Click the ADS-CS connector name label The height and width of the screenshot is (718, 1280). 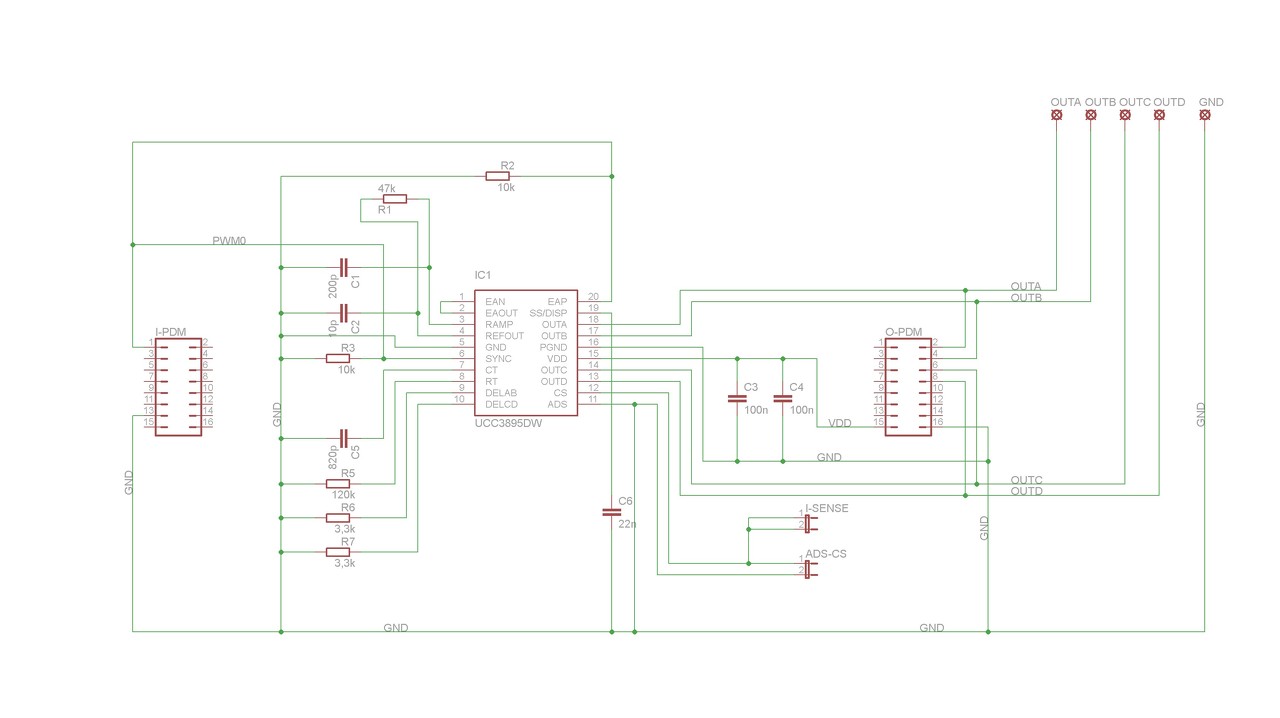point(826,553)
